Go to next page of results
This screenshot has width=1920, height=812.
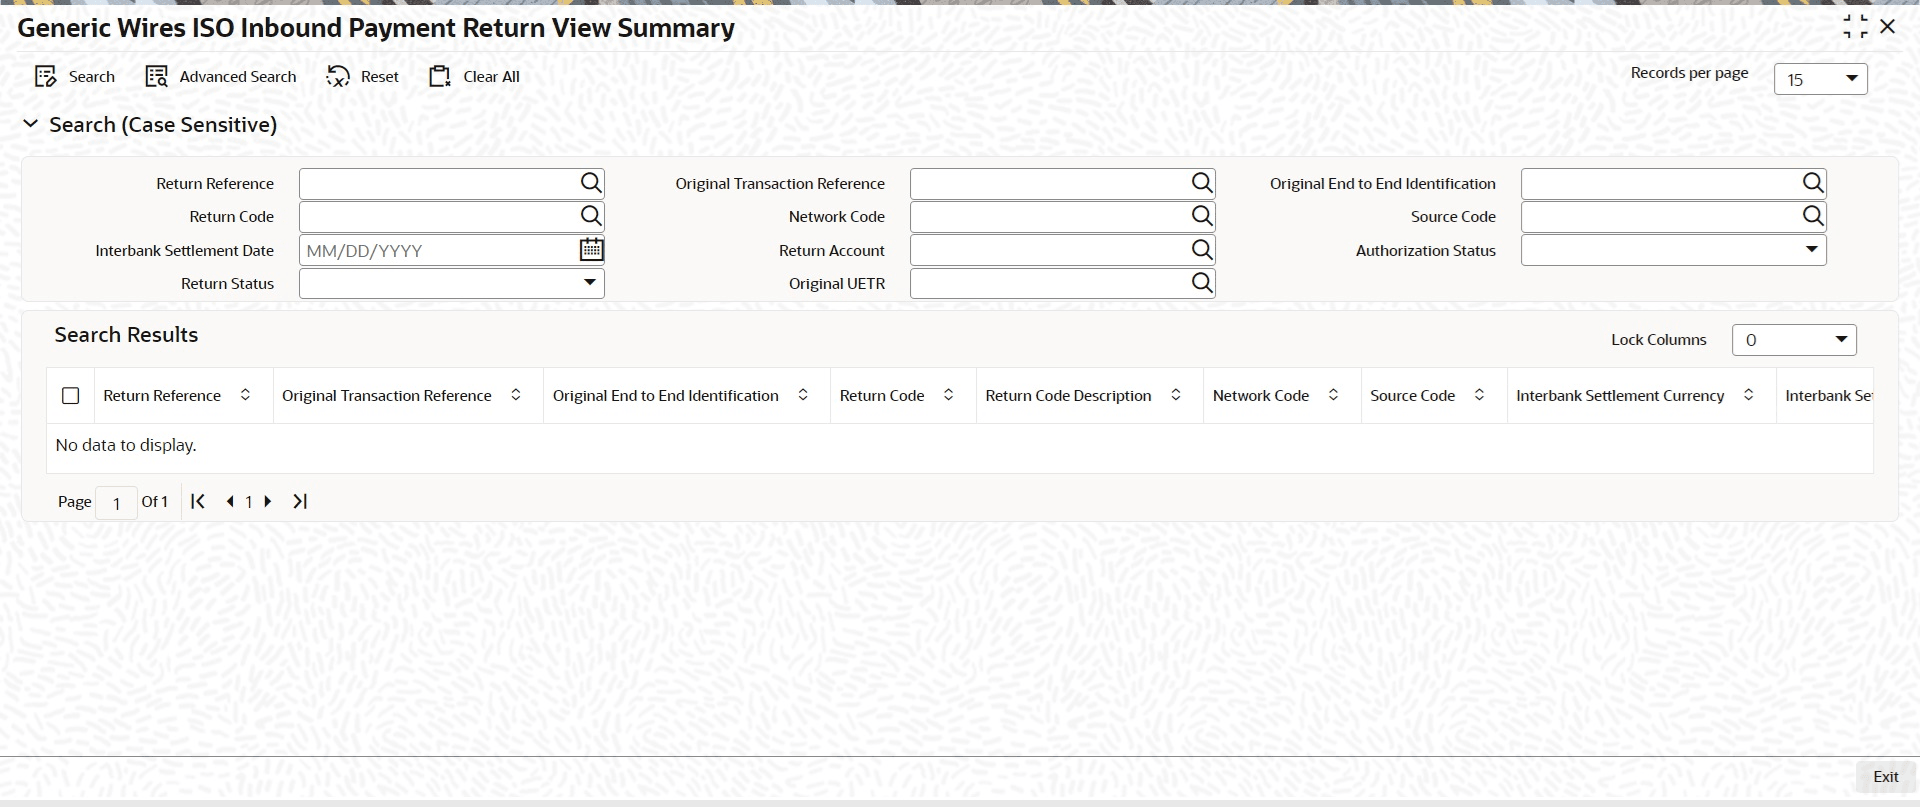pyautogui.click(x=268, y=502)
